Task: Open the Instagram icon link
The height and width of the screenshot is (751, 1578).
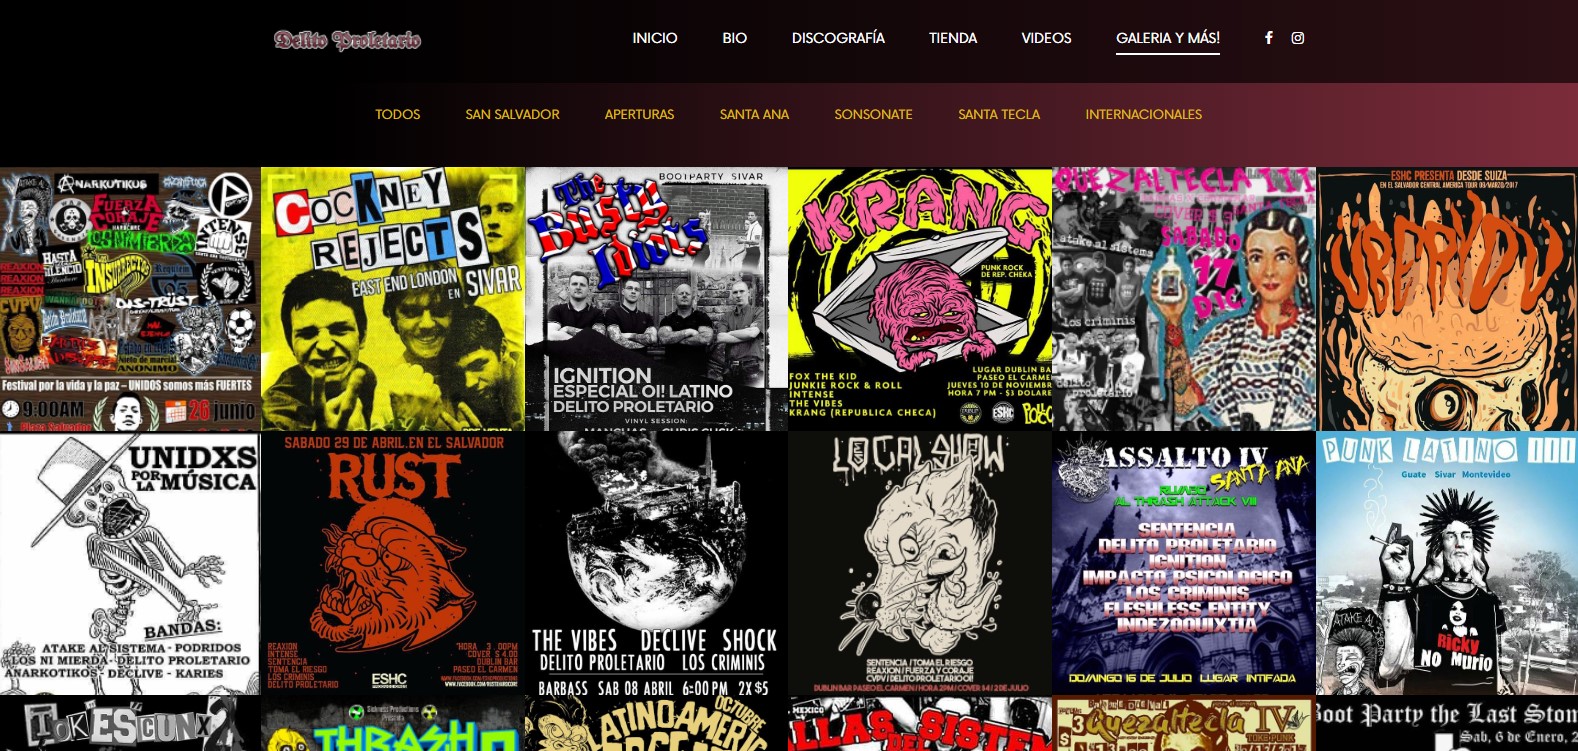Action: tap(1297, 38)
